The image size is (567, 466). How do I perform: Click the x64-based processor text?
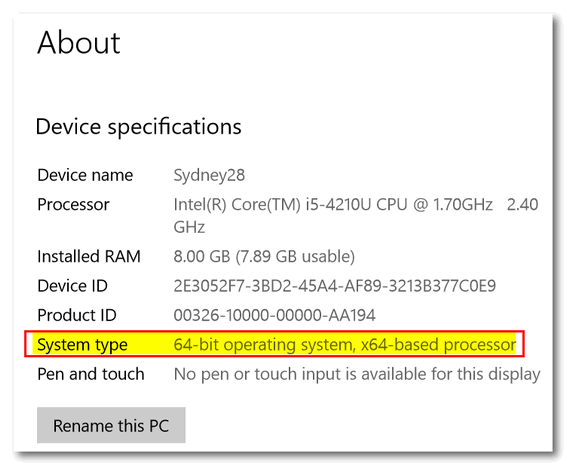pos(439,345)
